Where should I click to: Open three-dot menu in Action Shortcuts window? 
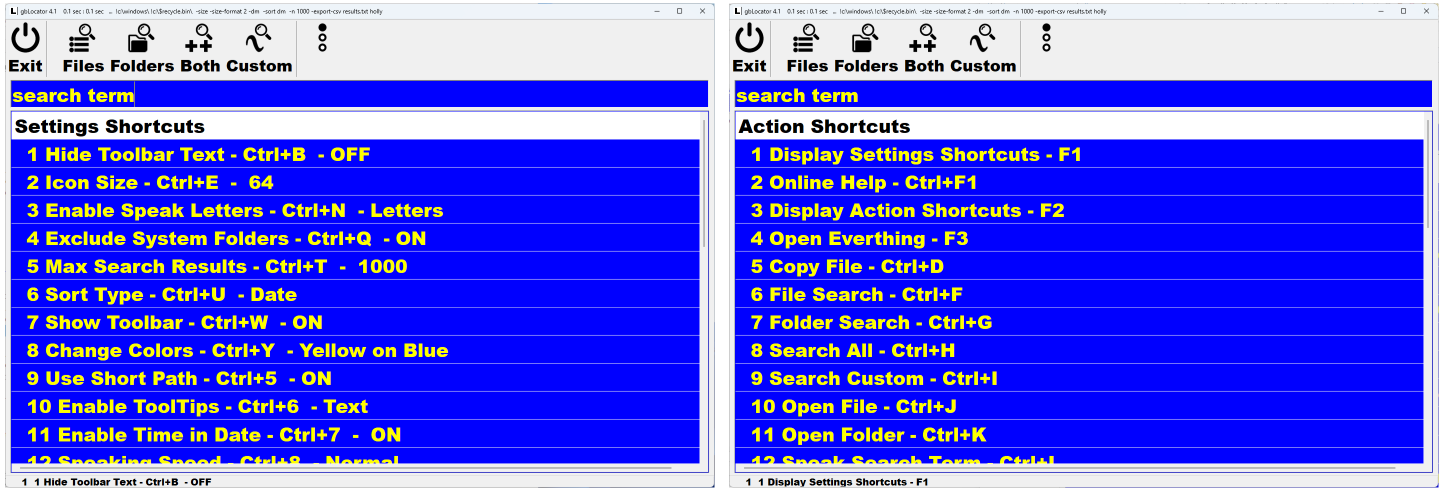(x=1046, y=38)
